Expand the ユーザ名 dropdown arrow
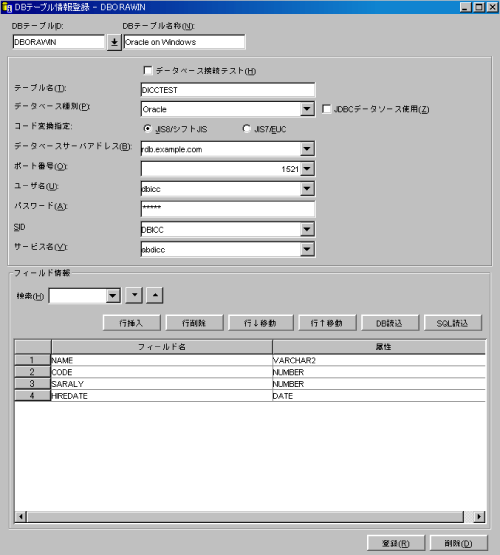This screenshot has width=500, height=555. coord(307,189)
